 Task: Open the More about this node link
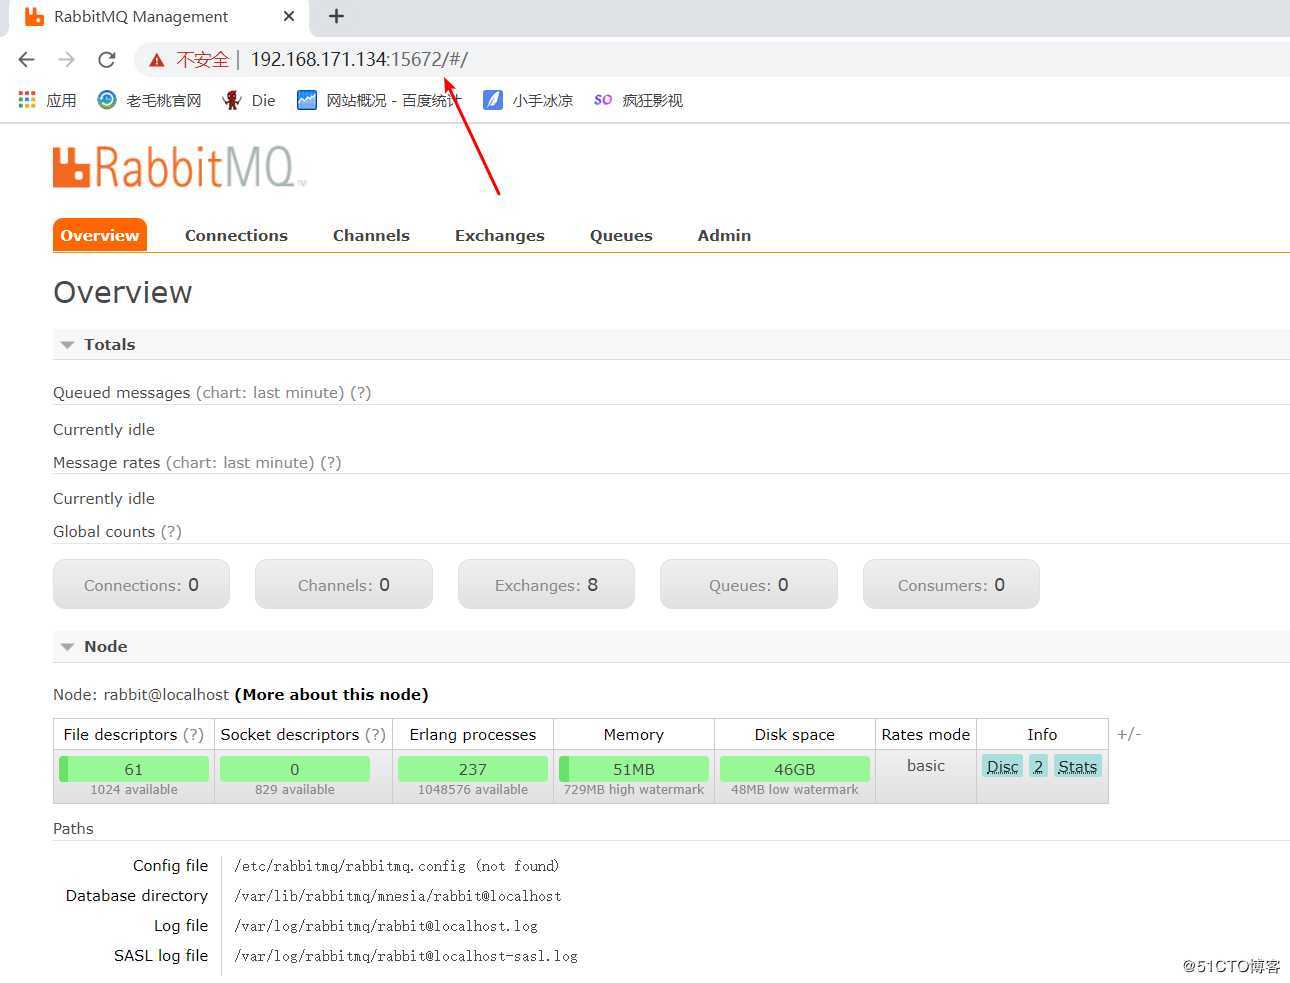pyautogui.click(x=331, y=694)
